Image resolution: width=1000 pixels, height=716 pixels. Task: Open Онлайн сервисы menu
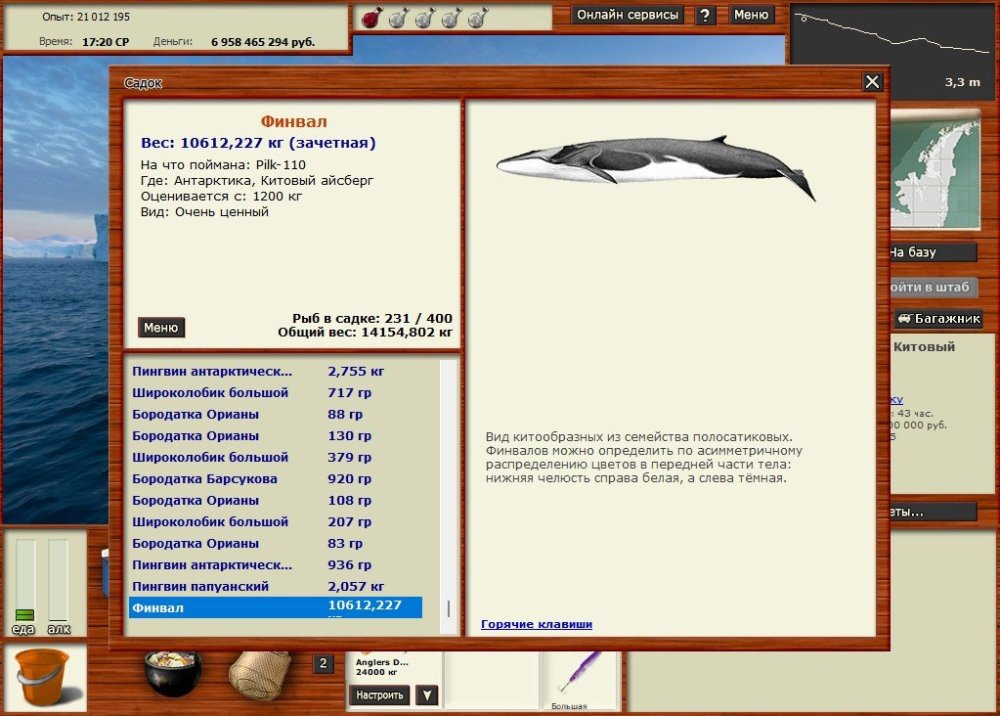(x=627, y=15)
